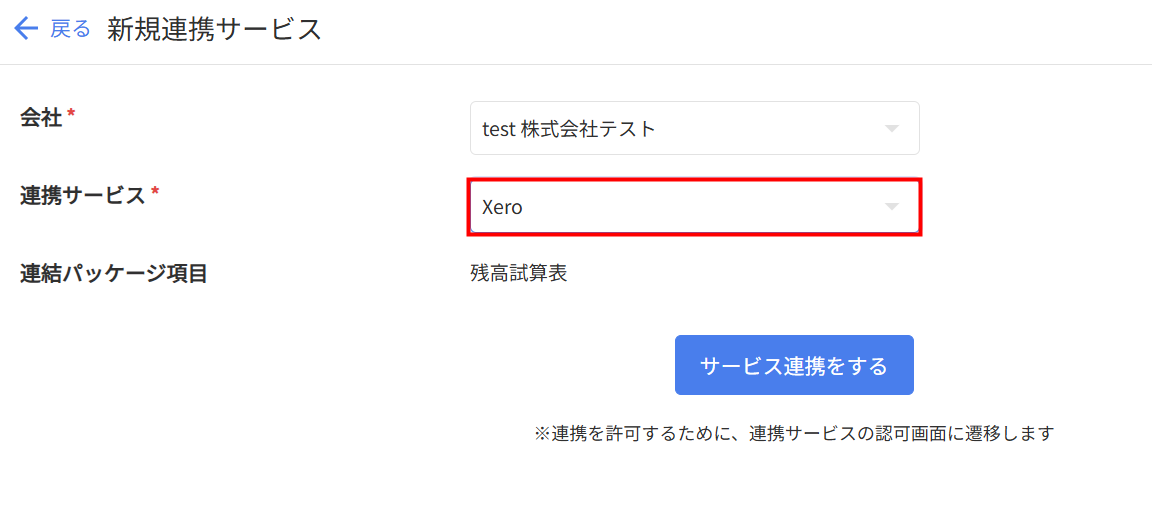This screenshot has width=1152, height=509.
Task: Click the note about 認可画面 transition
Action: 794,433
